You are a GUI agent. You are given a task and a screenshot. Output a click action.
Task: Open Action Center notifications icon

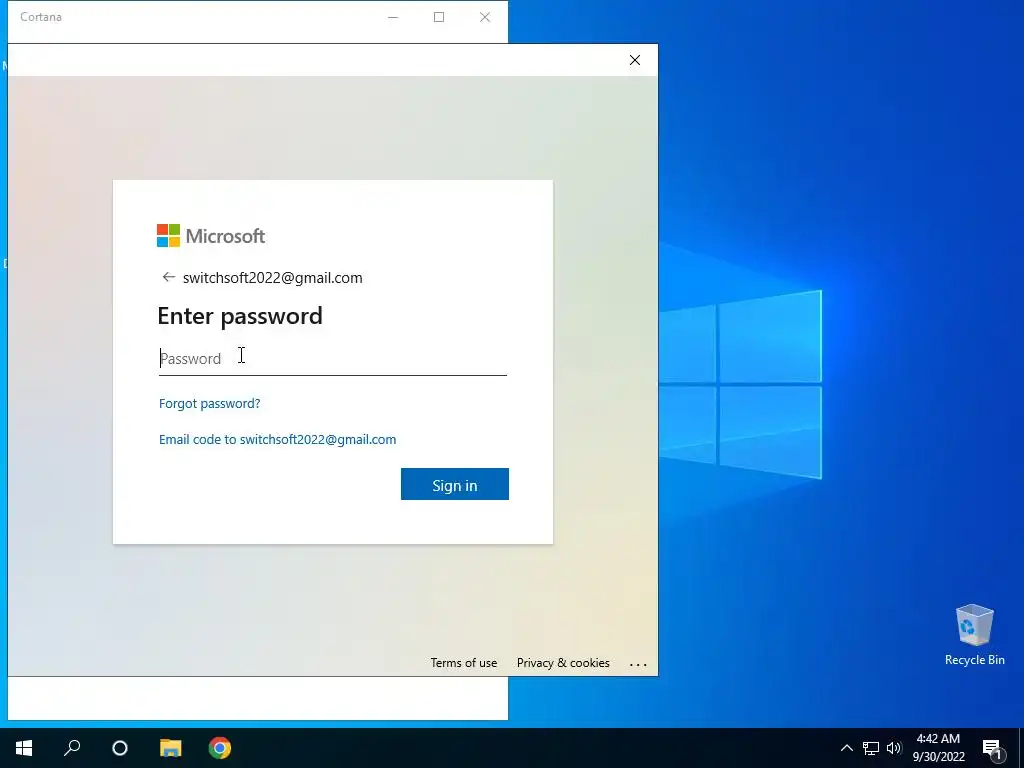tap(993, 748)
